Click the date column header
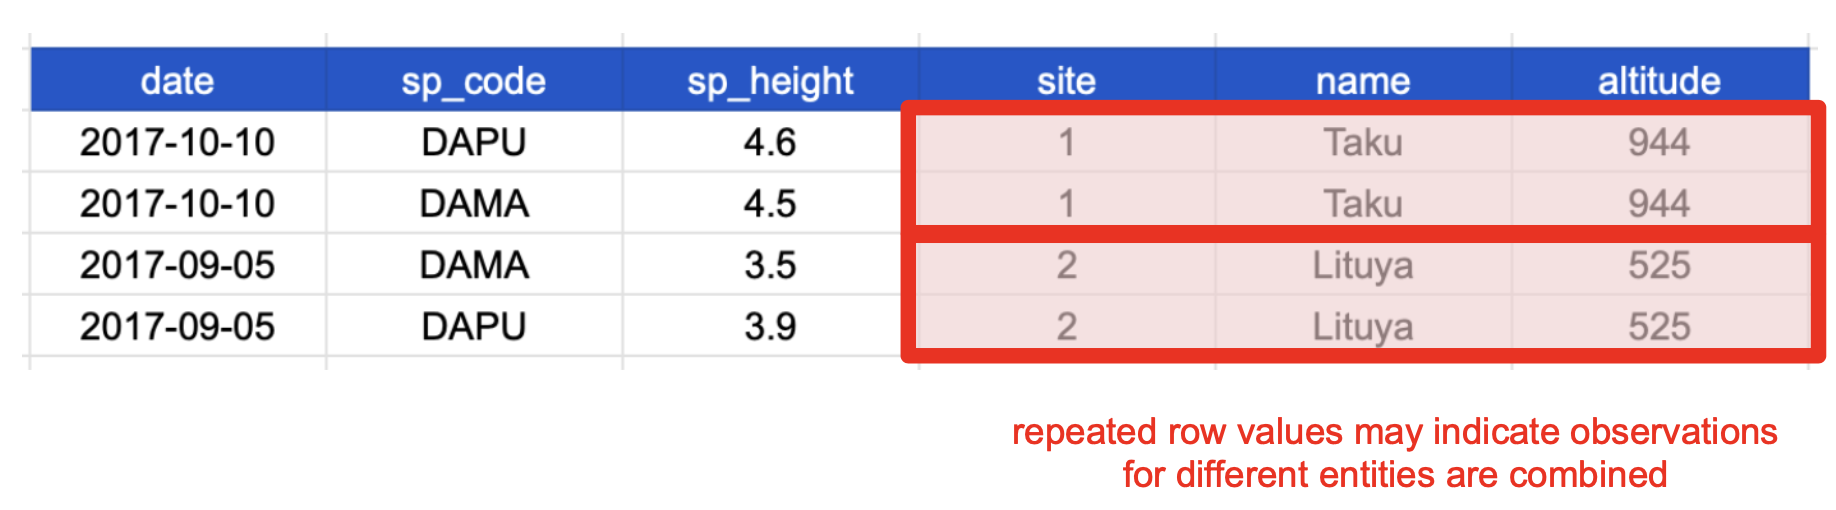The width and height of the screenshot is (1836, 510). pyautogui.click(x=177, y=81)
